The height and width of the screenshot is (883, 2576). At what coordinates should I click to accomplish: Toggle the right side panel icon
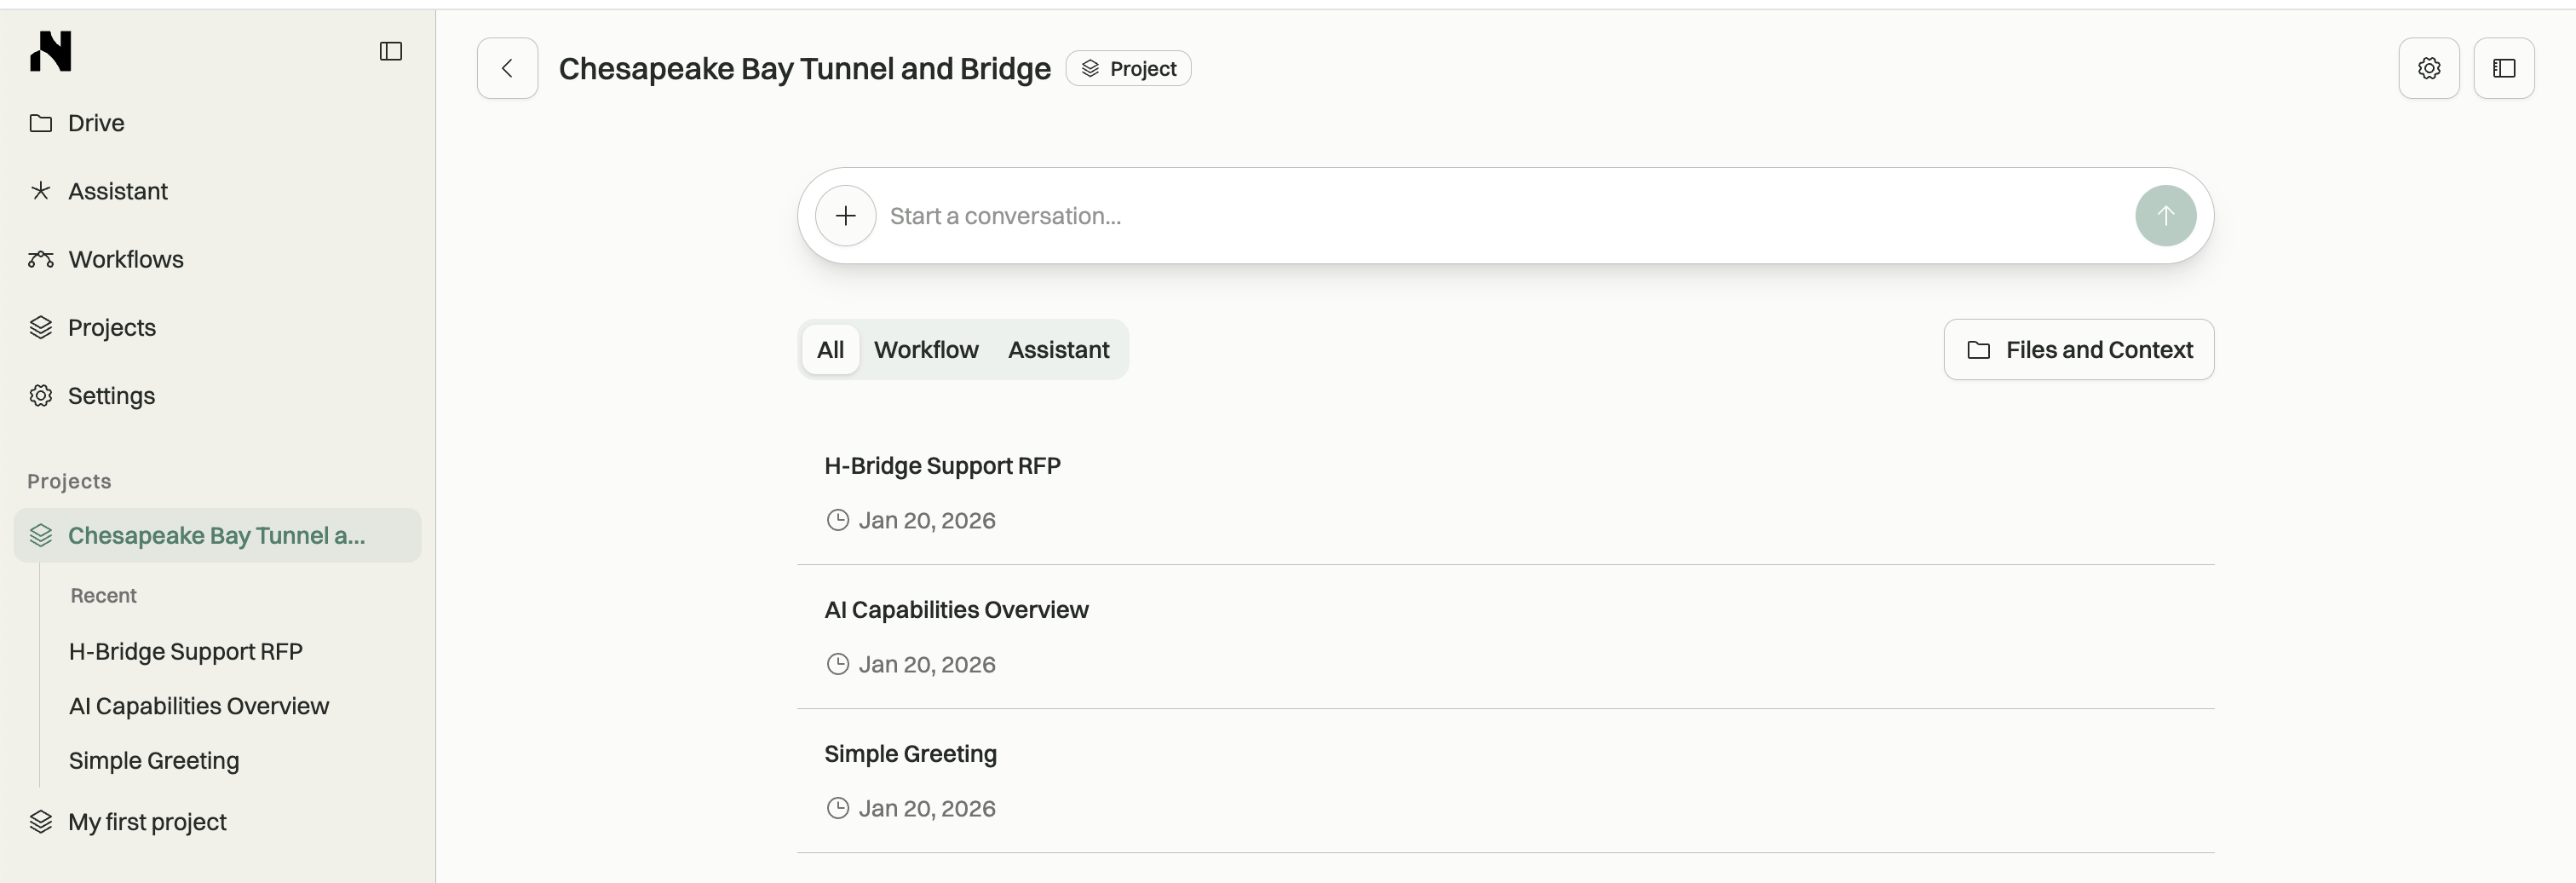[x=2504, y=68]
